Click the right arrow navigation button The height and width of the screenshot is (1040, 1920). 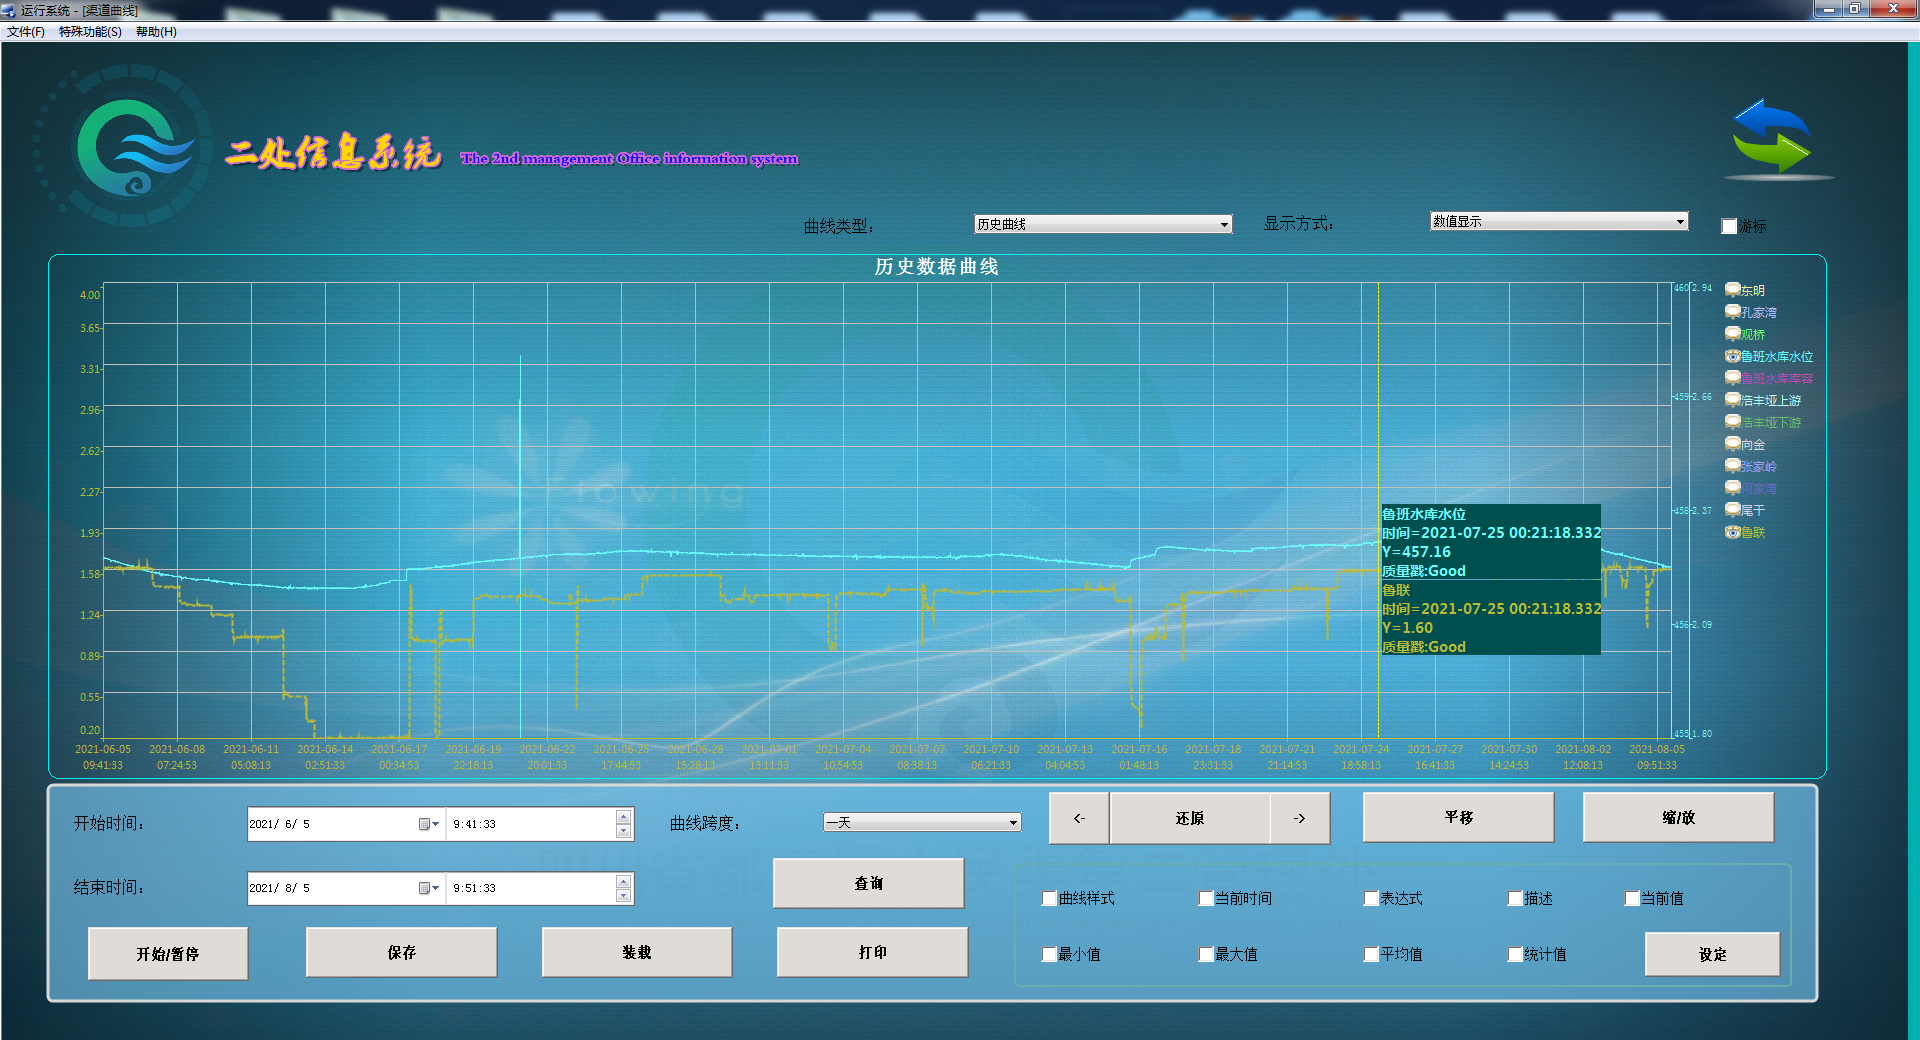point(1299,818)
